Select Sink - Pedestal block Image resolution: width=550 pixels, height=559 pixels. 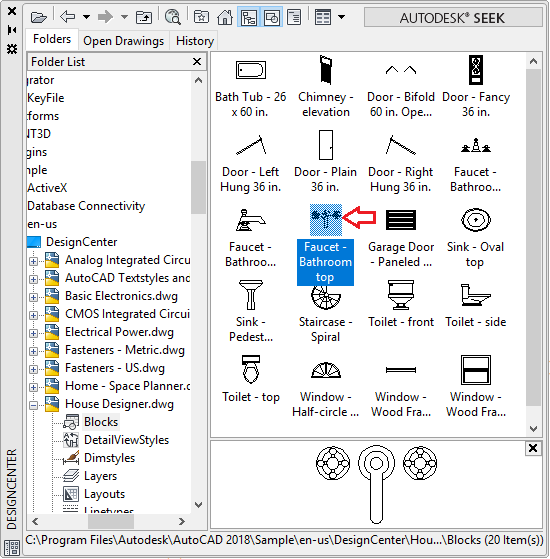tap(251, 312)
